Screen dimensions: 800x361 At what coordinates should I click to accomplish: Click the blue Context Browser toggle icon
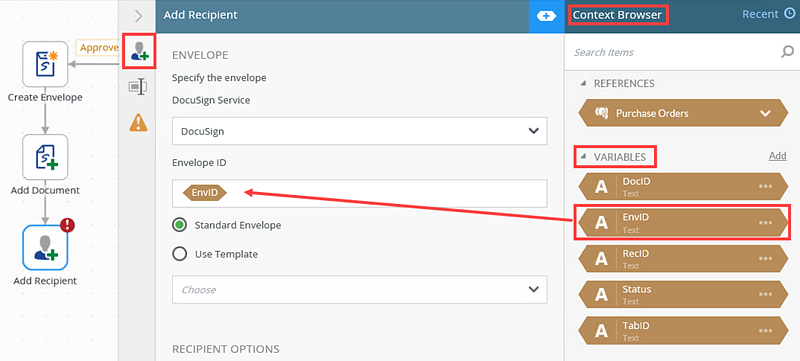[546, 16]
